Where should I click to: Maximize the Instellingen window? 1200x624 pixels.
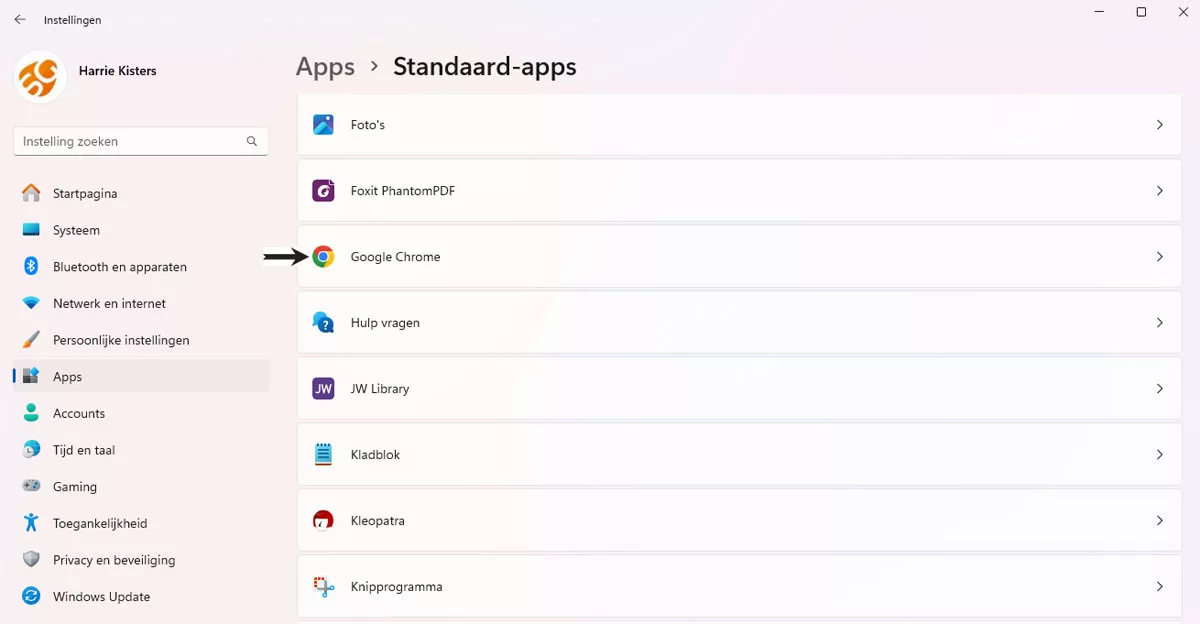[x=1141, y=13]
